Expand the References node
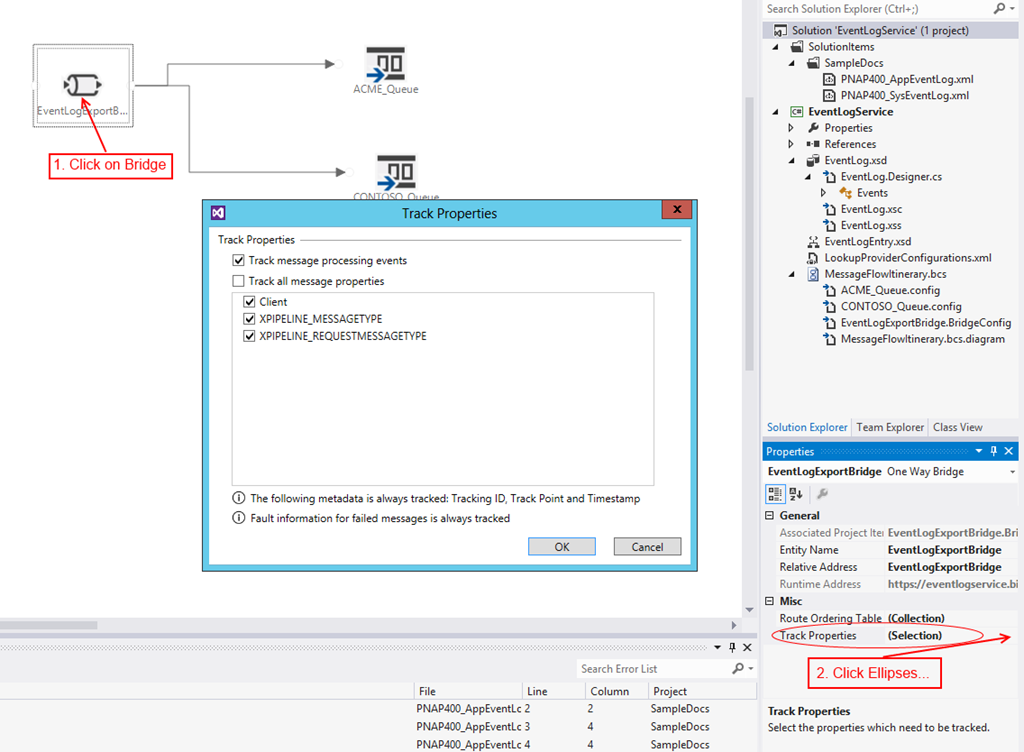 (x=791, y=144)
